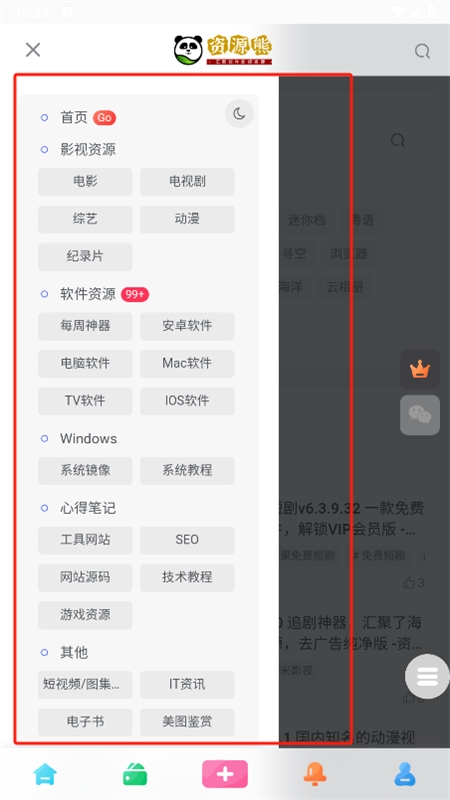Tap the pink plus publish button
Viewport: 450px width, 800px height.
click(x=225, y=774)
